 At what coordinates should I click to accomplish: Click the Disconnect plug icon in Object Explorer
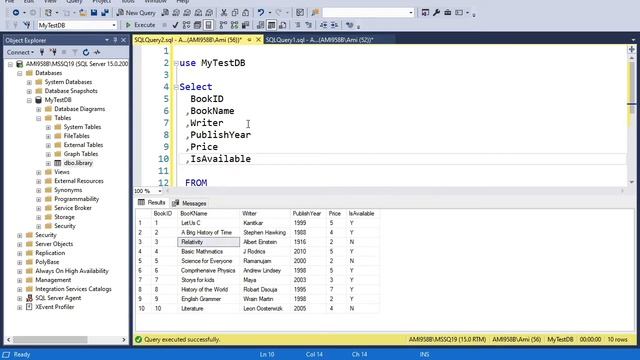pos(53,52)
